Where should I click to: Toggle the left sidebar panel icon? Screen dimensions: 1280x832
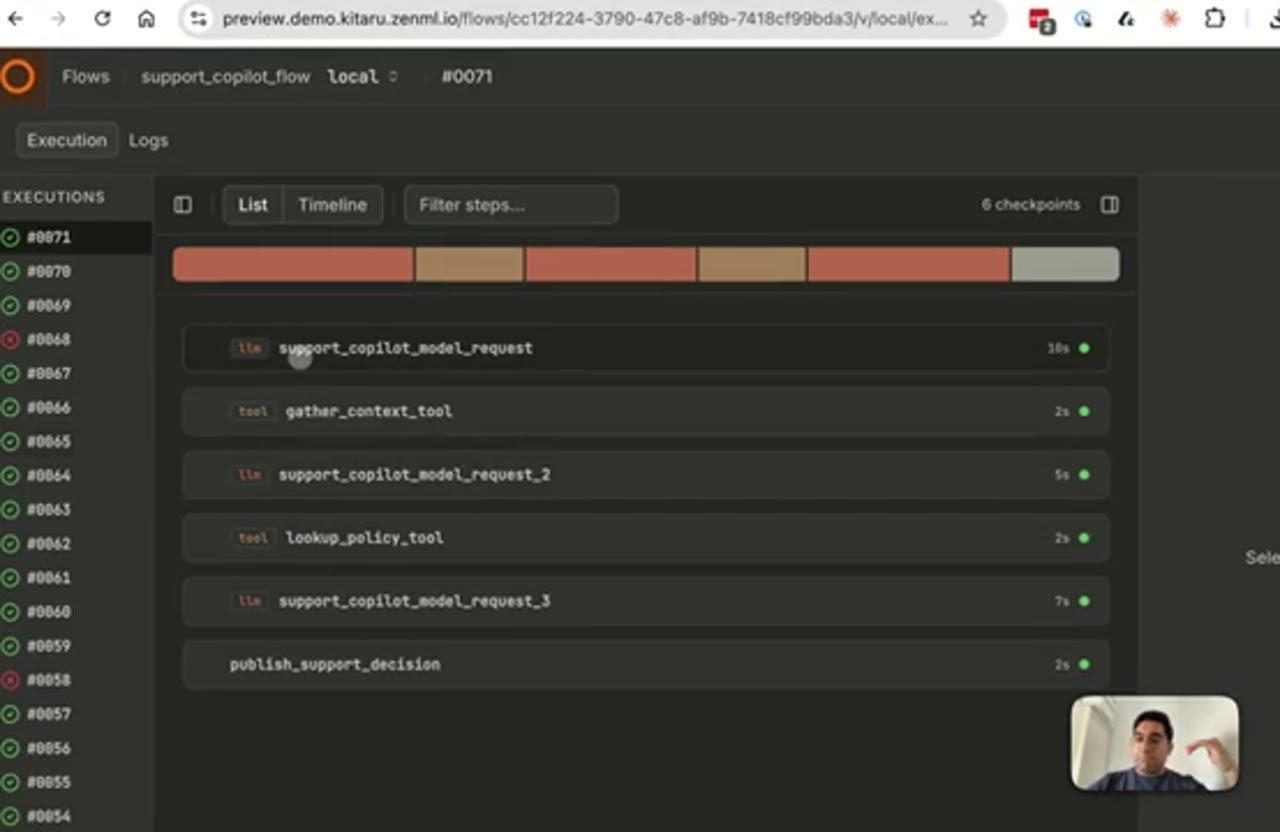183,205
